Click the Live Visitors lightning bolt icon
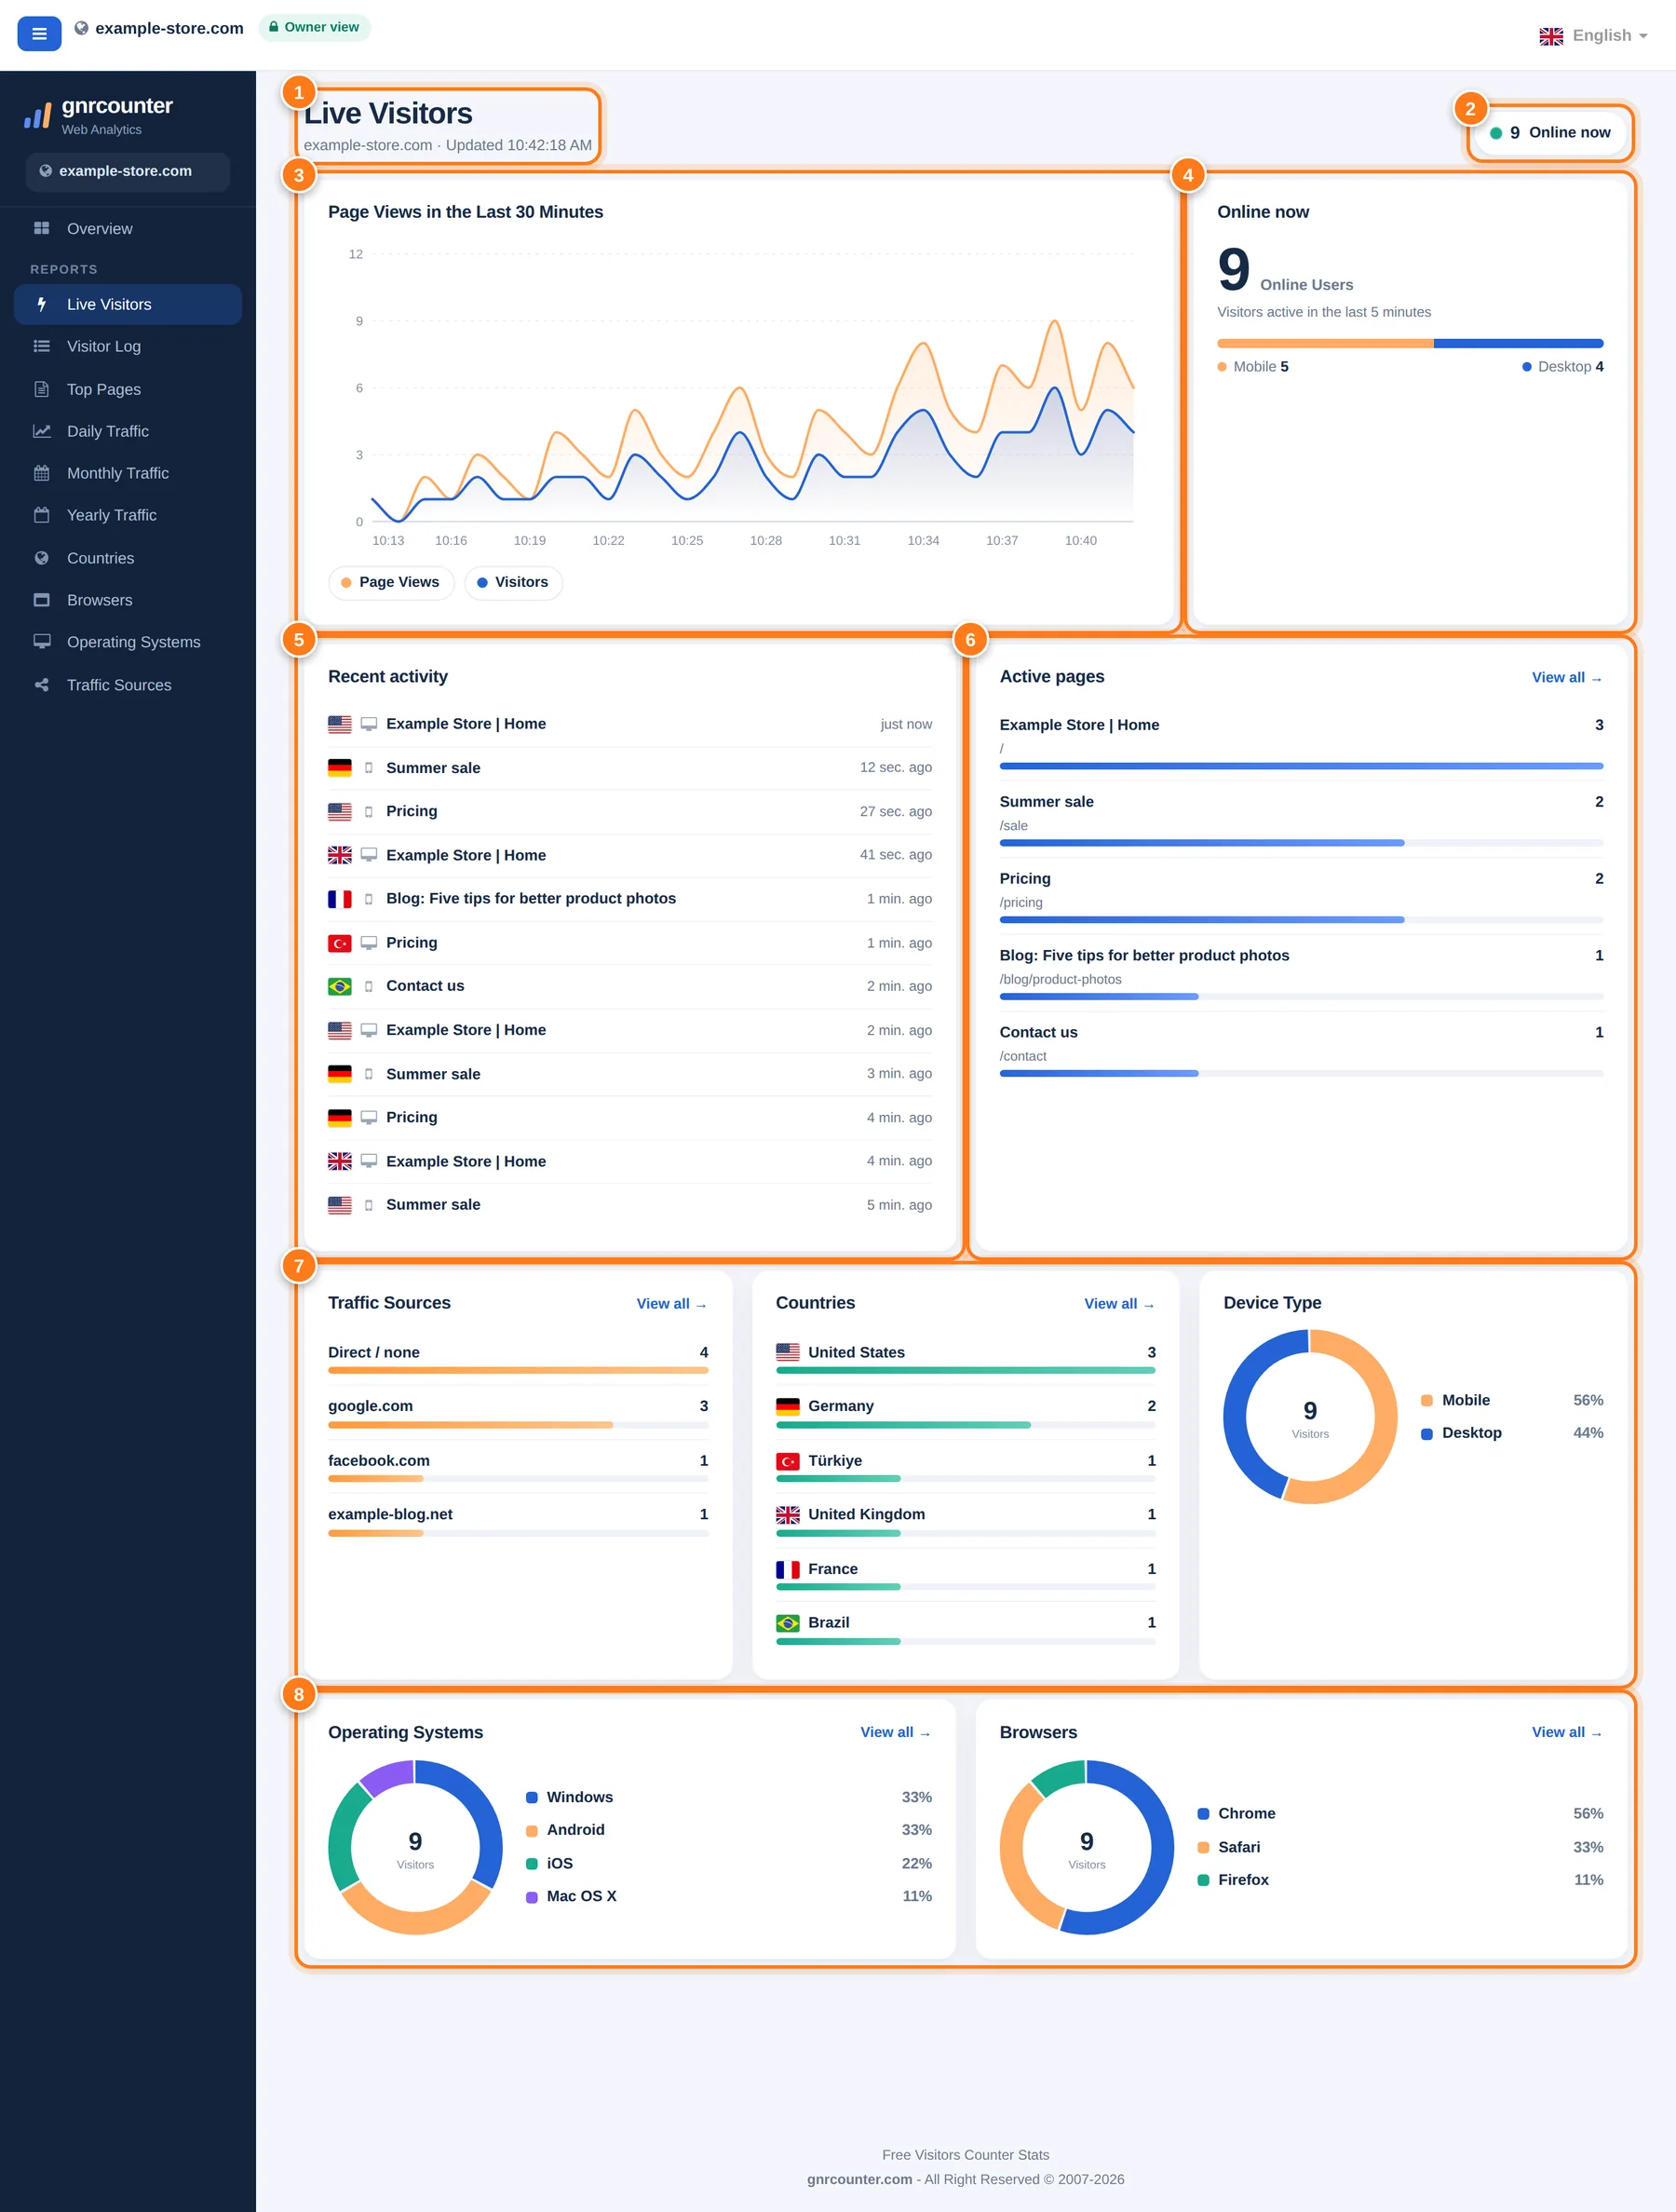This screenshot has height=2212, width=1676. point(41,304)
